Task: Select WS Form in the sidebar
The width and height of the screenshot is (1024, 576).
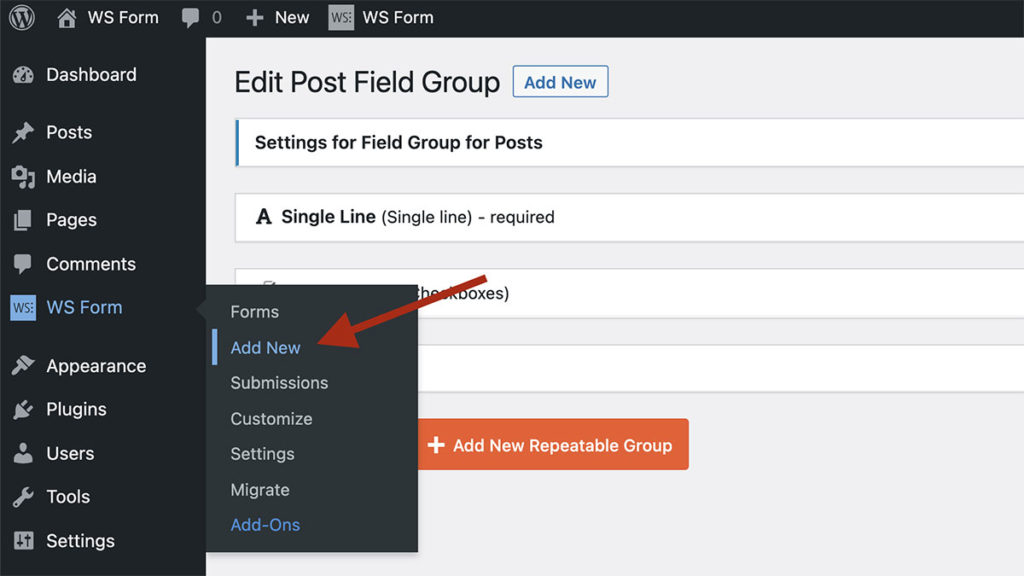Action: [84, 307]
